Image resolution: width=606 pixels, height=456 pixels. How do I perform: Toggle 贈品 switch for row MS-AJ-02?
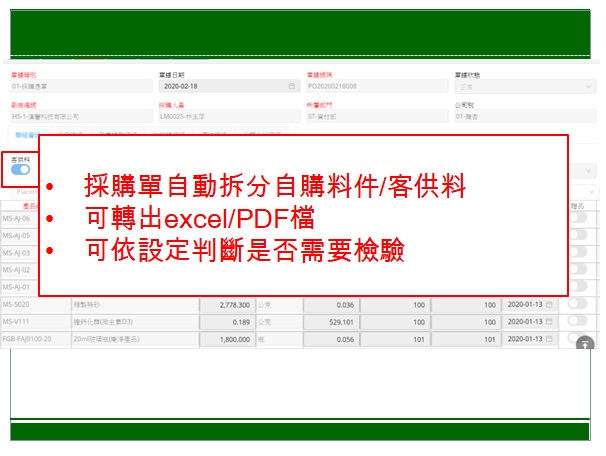(578, 269)
